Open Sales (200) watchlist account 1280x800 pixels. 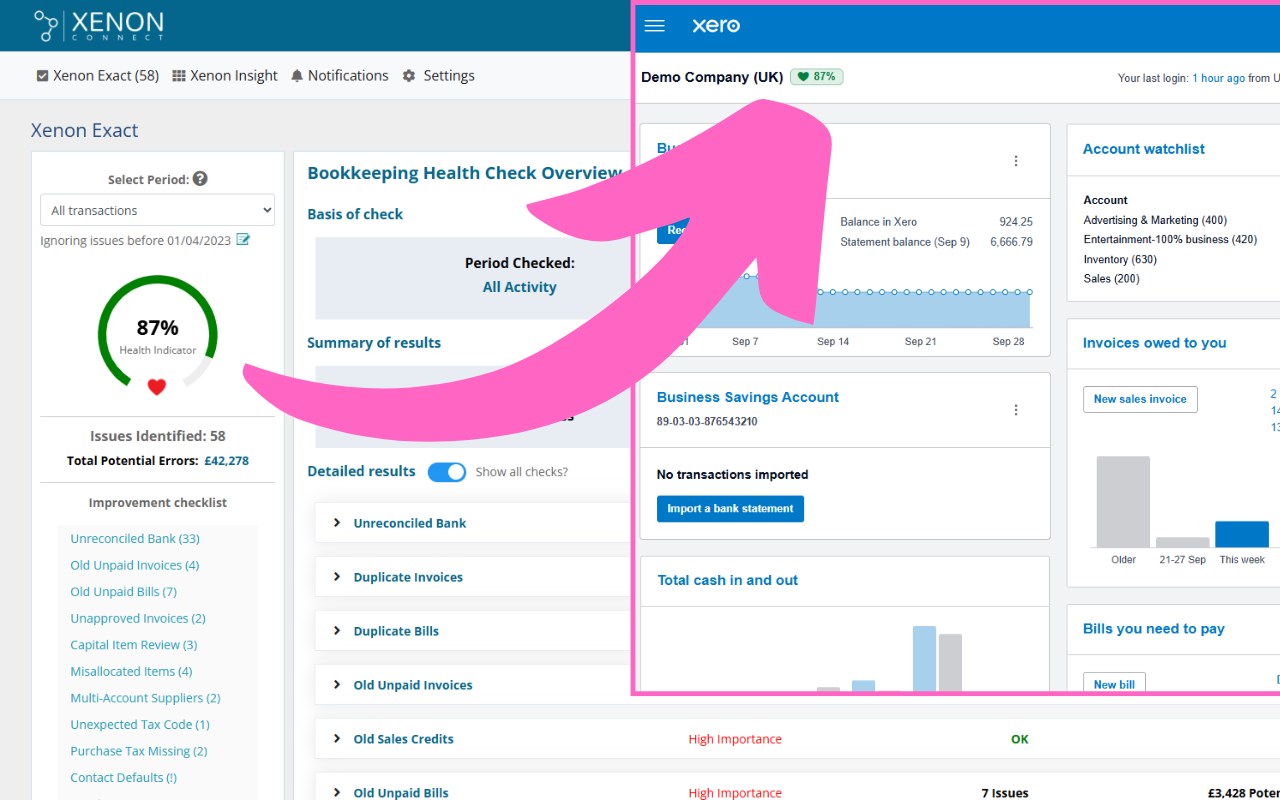(x=1111, y=279)
